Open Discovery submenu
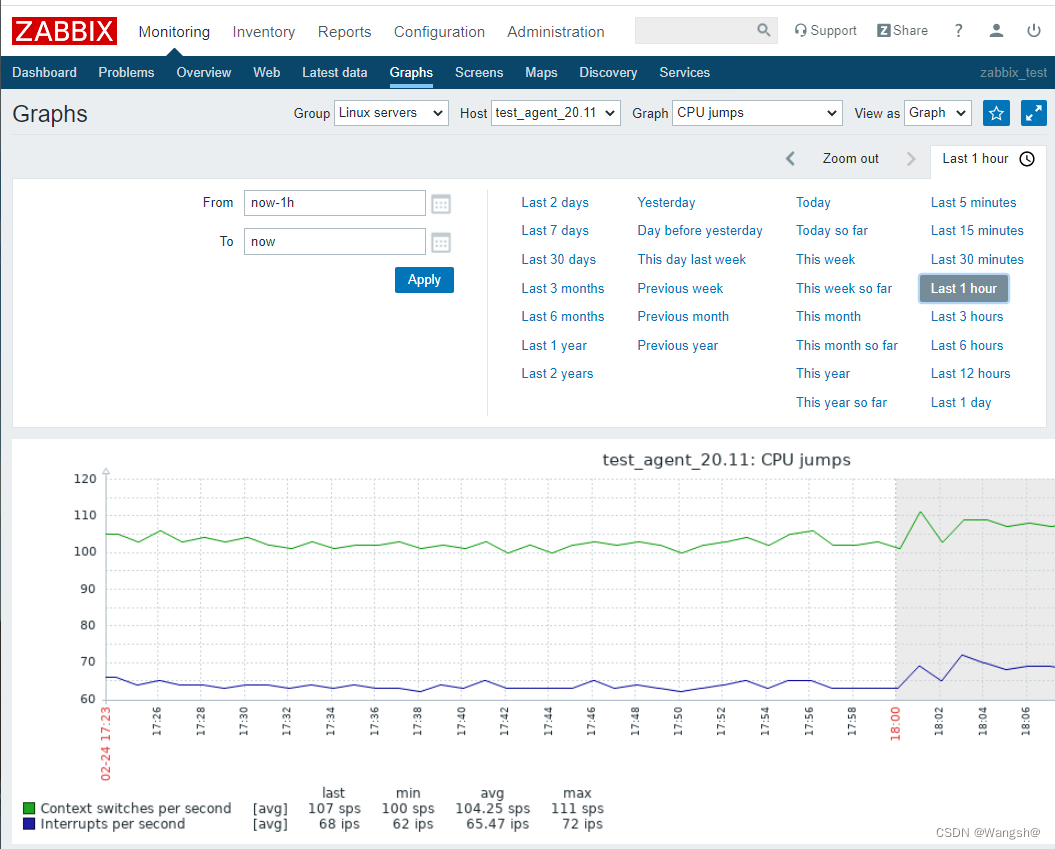 608,72
